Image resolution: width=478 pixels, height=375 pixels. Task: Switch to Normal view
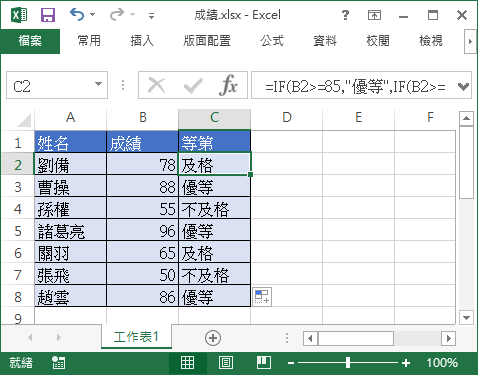tap(187, 363)
